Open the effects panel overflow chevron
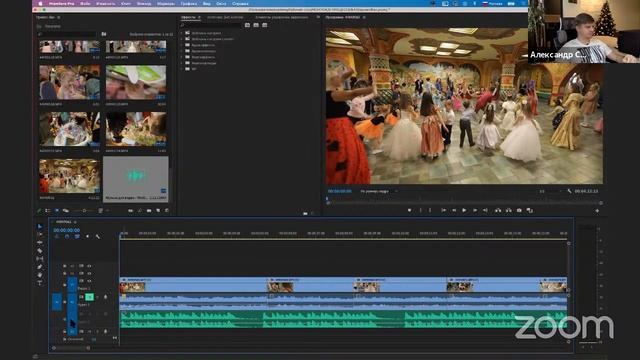The height and width of the screenshot is (360, 640). [x=318, y=17]
